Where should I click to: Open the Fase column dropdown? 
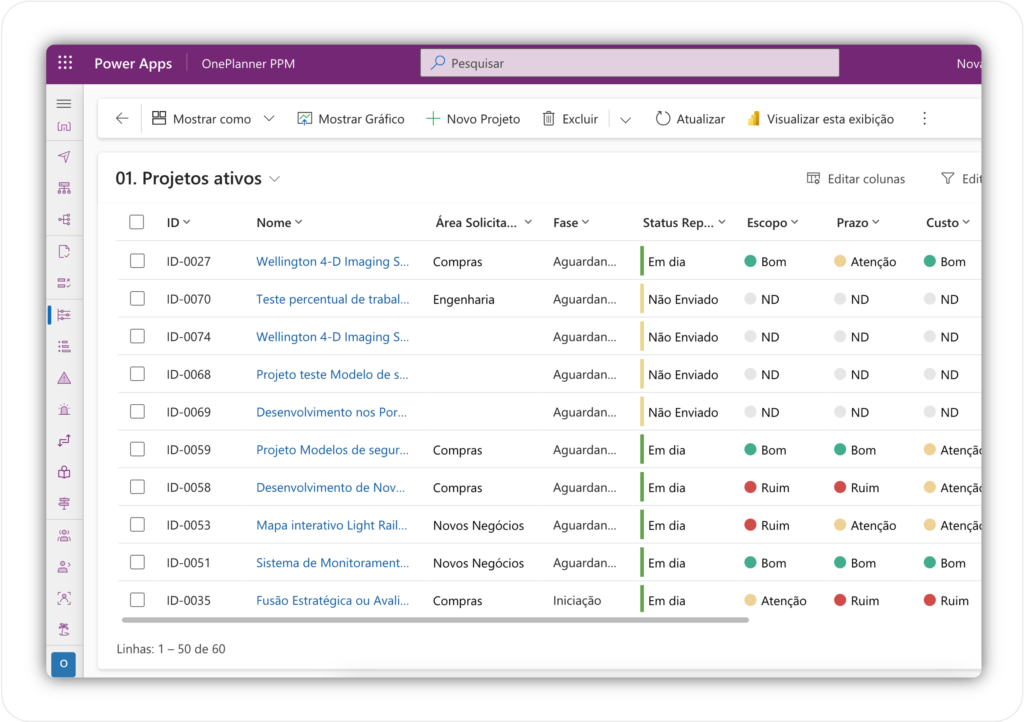pos(571,222)
